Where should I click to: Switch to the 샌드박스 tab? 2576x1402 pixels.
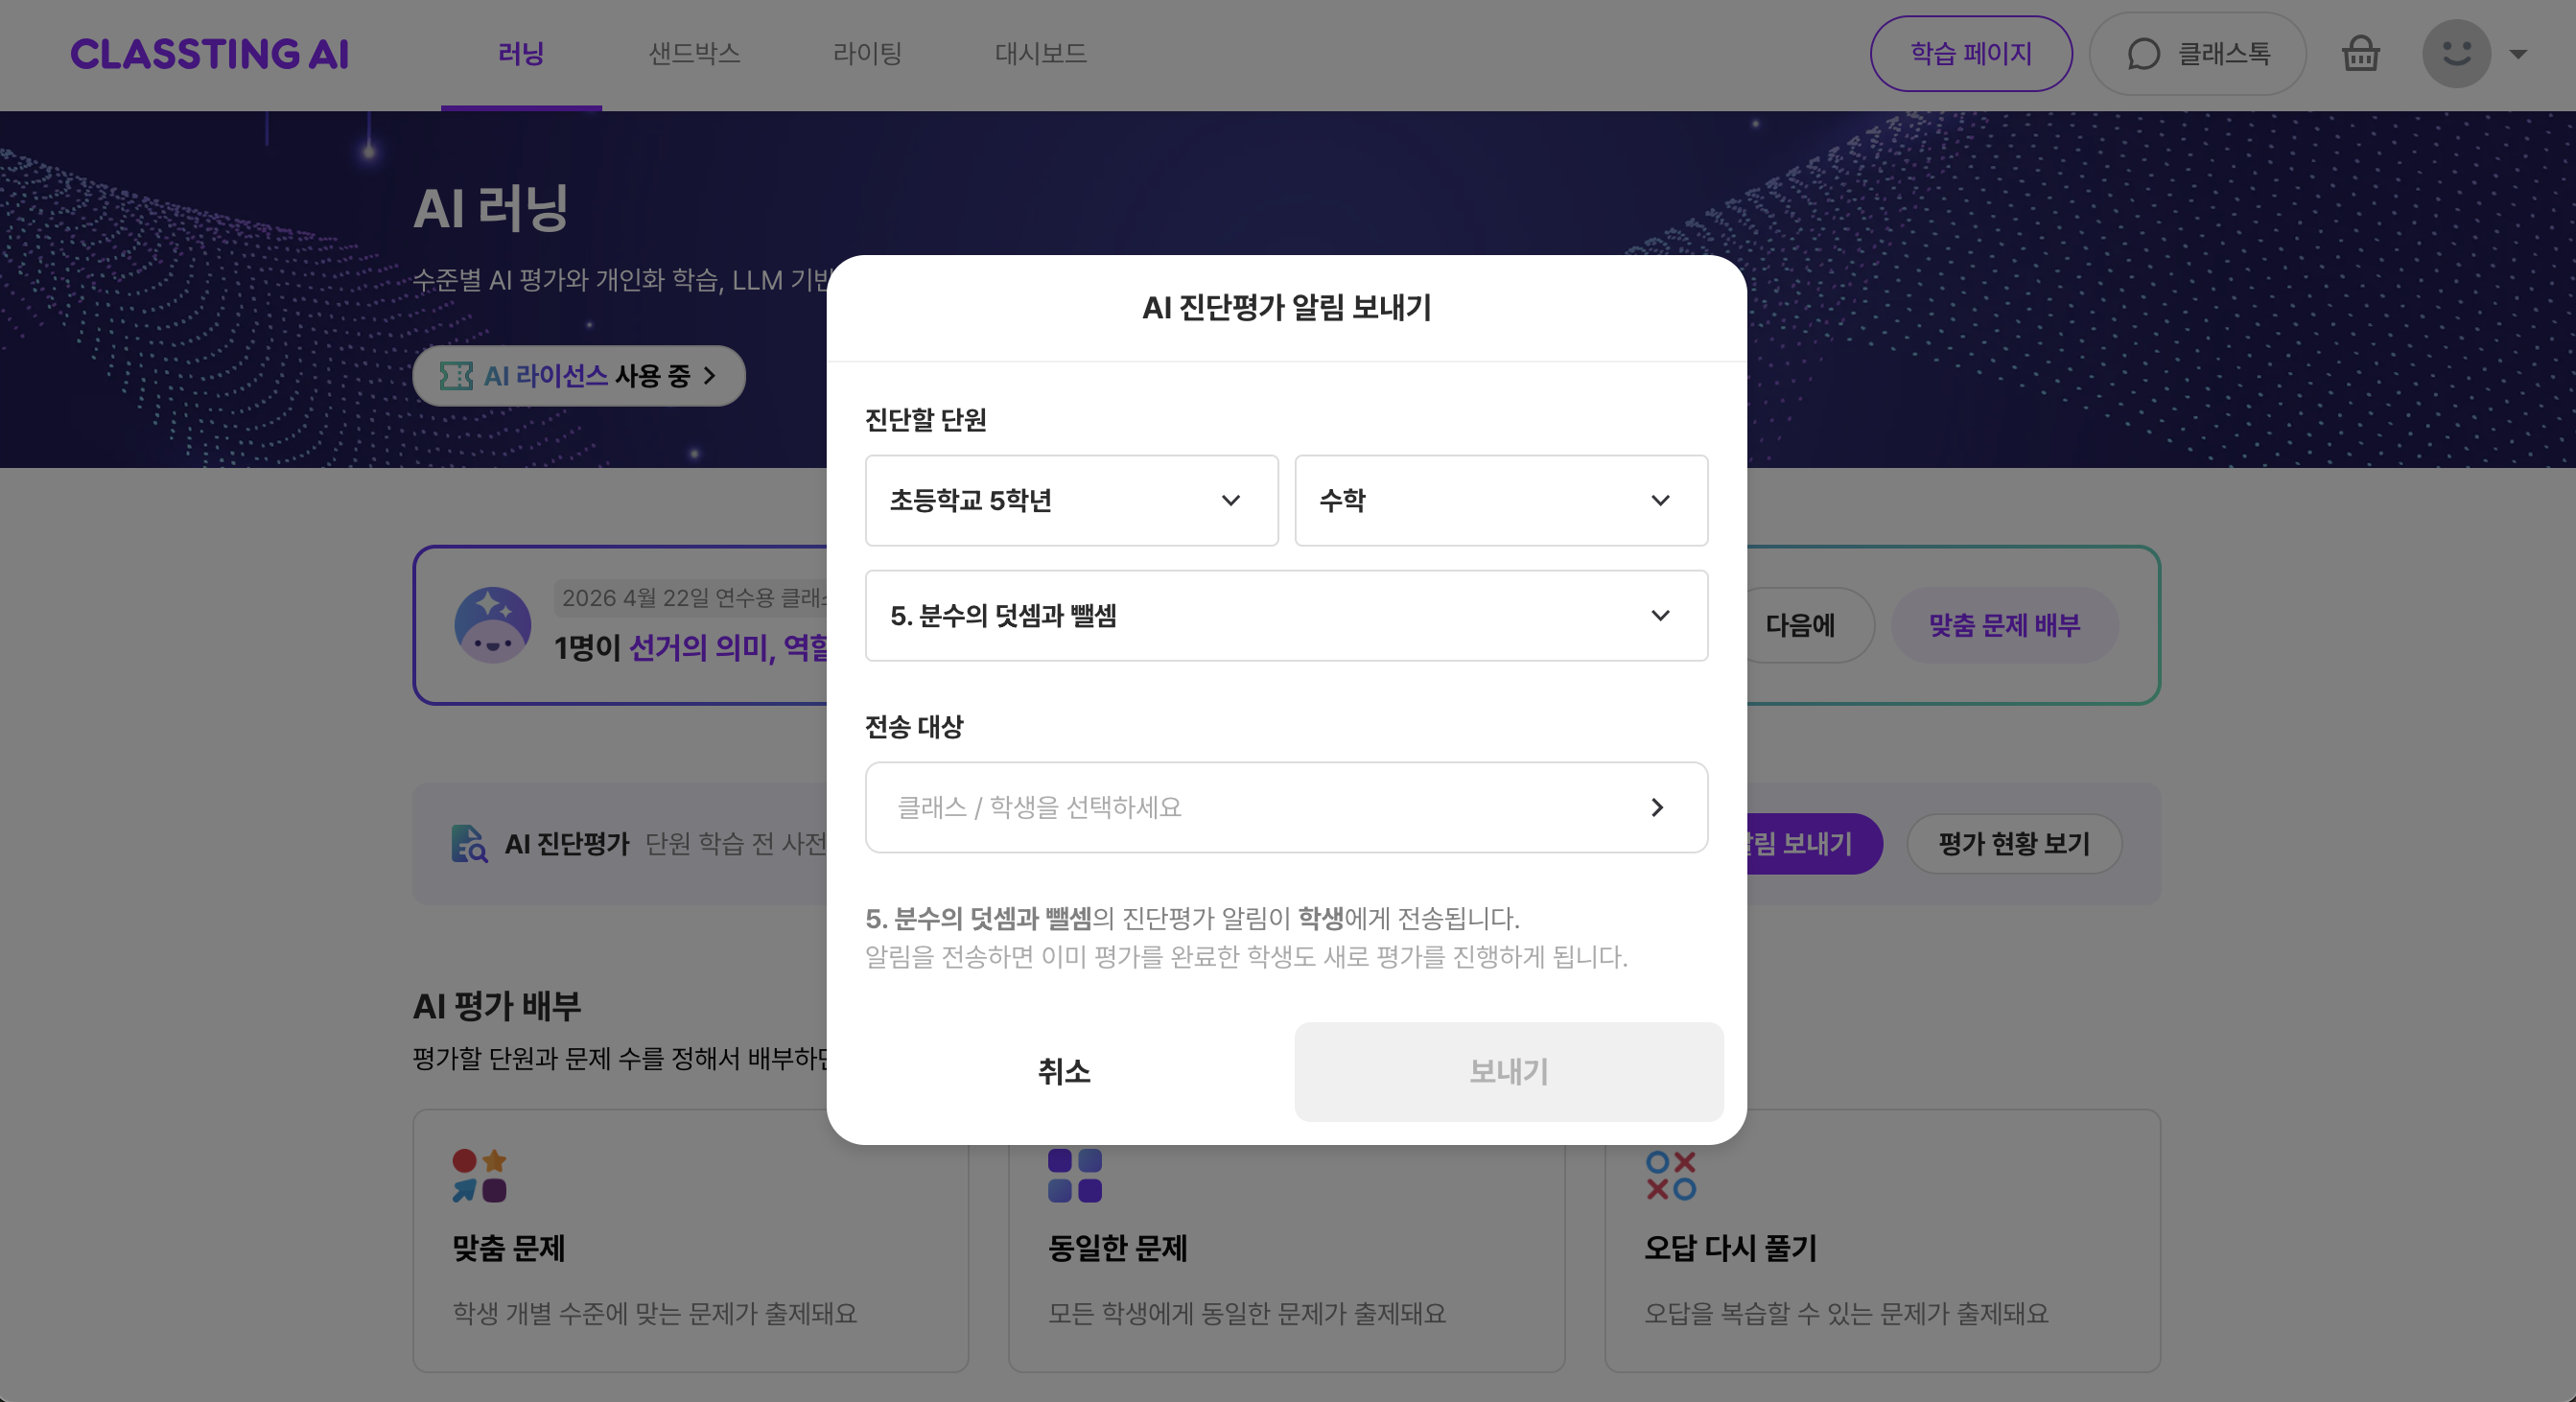point(694,54)
